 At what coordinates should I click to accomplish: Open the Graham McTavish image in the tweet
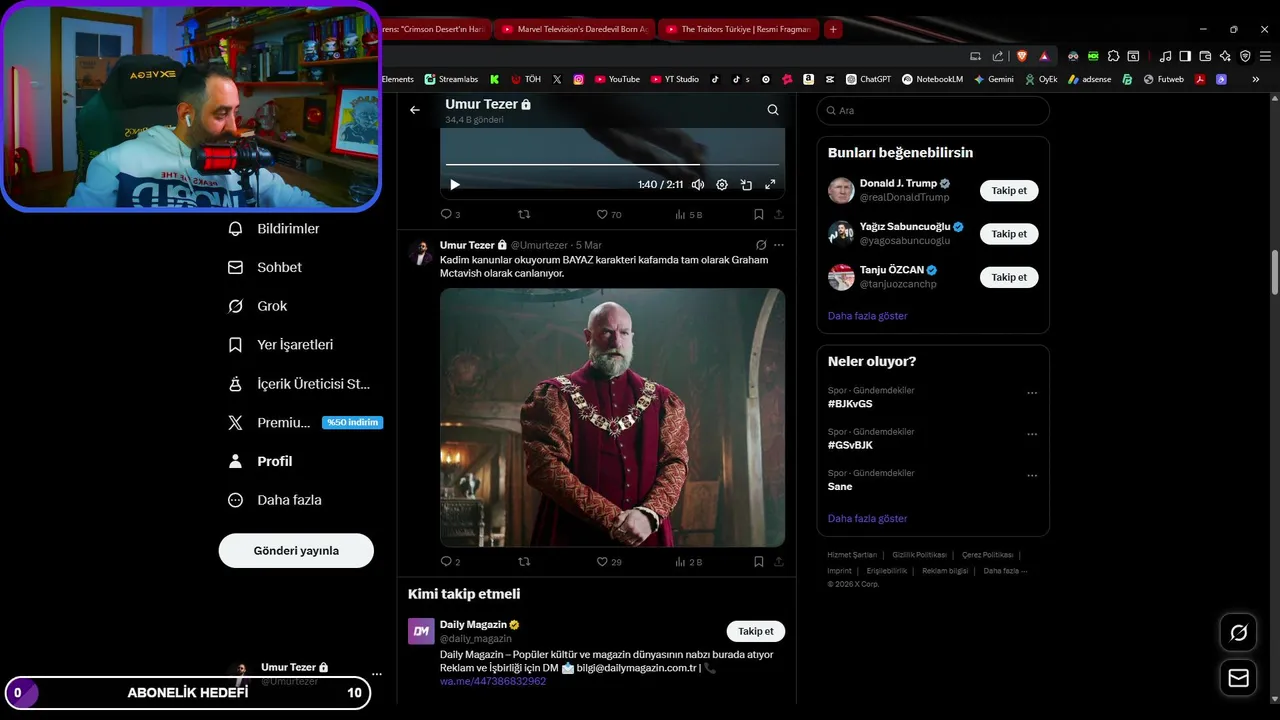pyautogui.click(x=612, y=417)
